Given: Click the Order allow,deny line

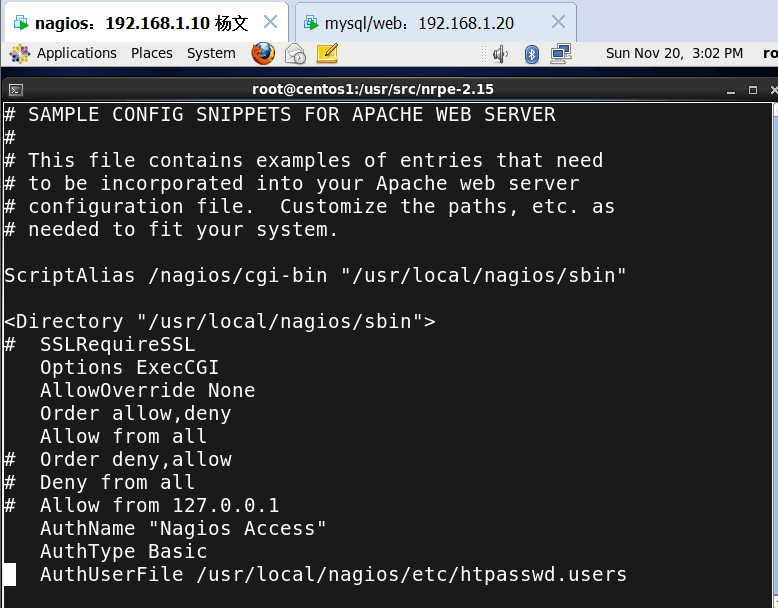Looking at the screenshot, I should tap(135, 413).
